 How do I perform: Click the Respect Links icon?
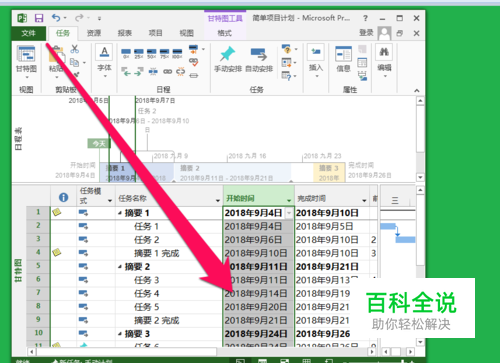(193, 62)
